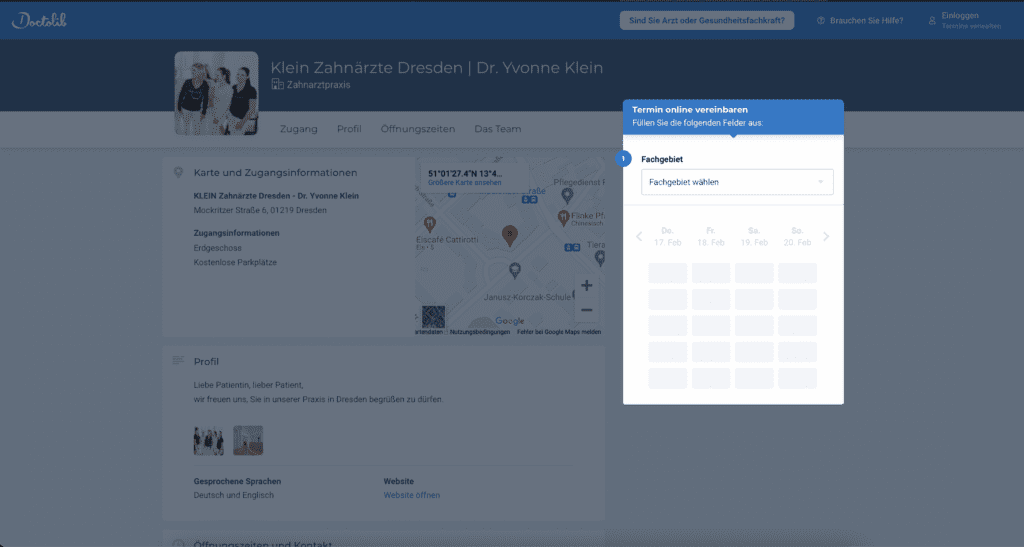Zoom out on the map
Image resolution: width=1024 pixels, height=547 pixels.
586,310
